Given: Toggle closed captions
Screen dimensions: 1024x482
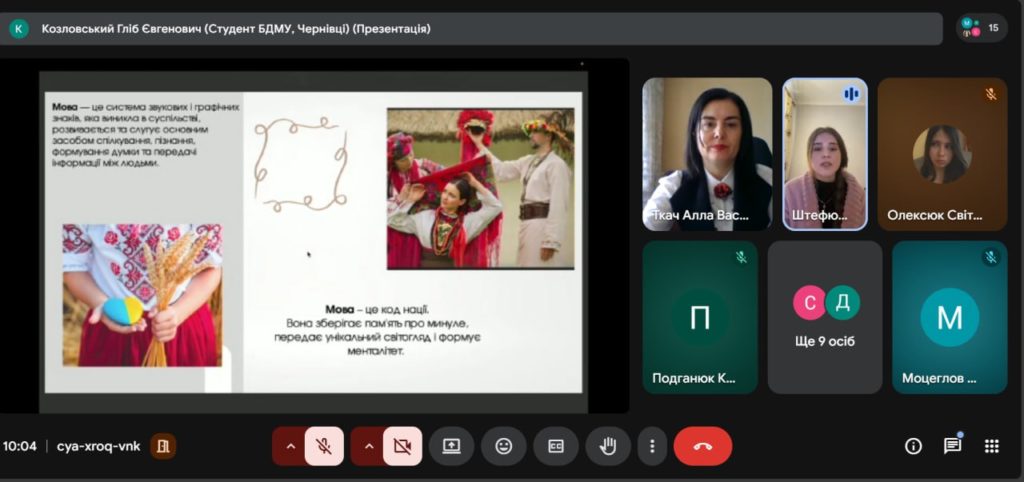Looking at the screenshot, I should coord(555,446).
